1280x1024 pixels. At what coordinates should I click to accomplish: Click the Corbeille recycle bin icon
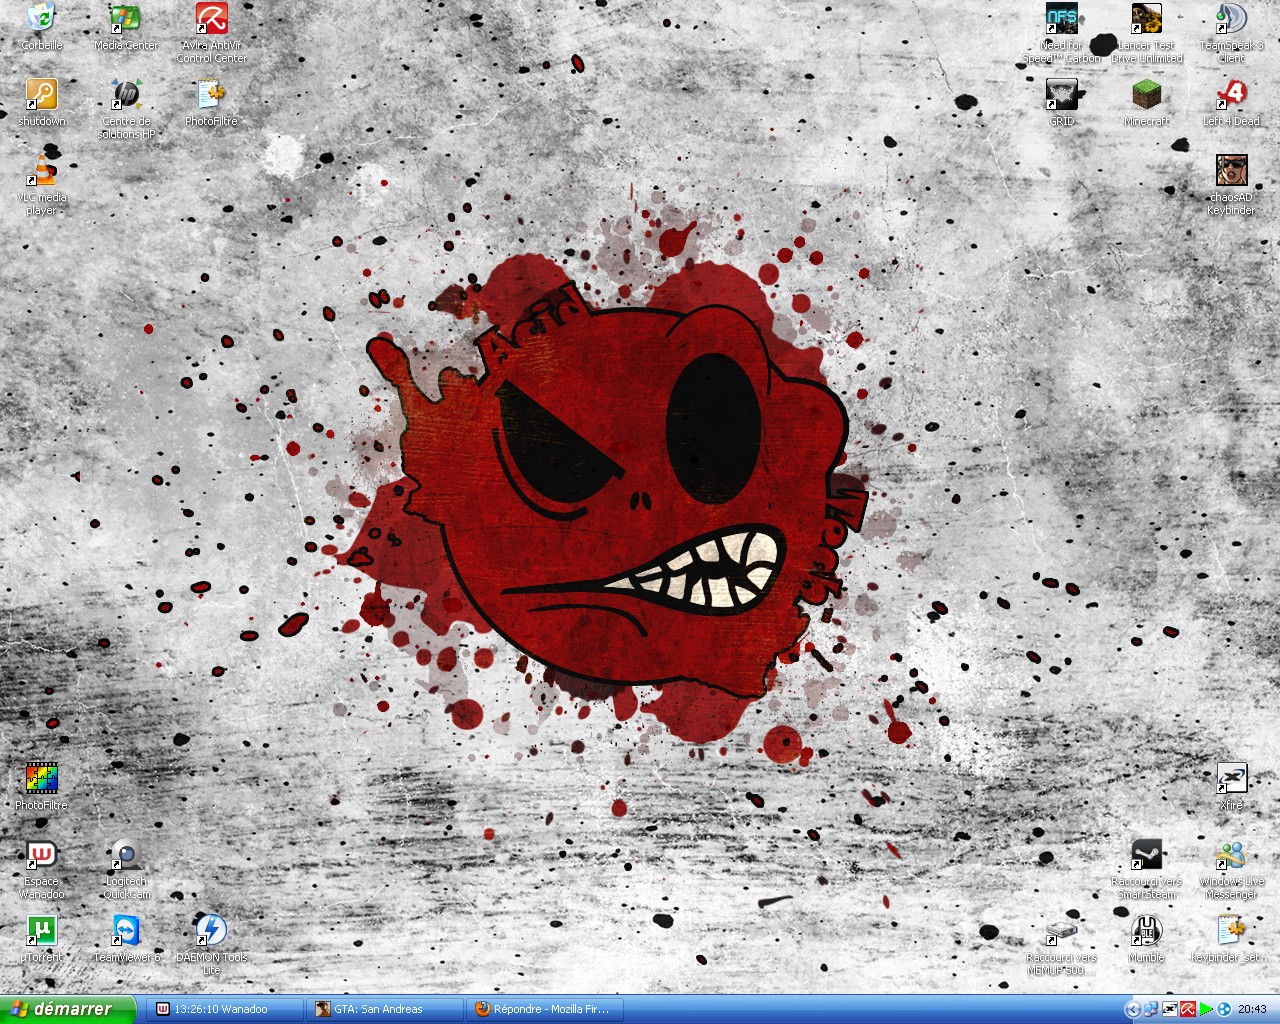point(41,20)
